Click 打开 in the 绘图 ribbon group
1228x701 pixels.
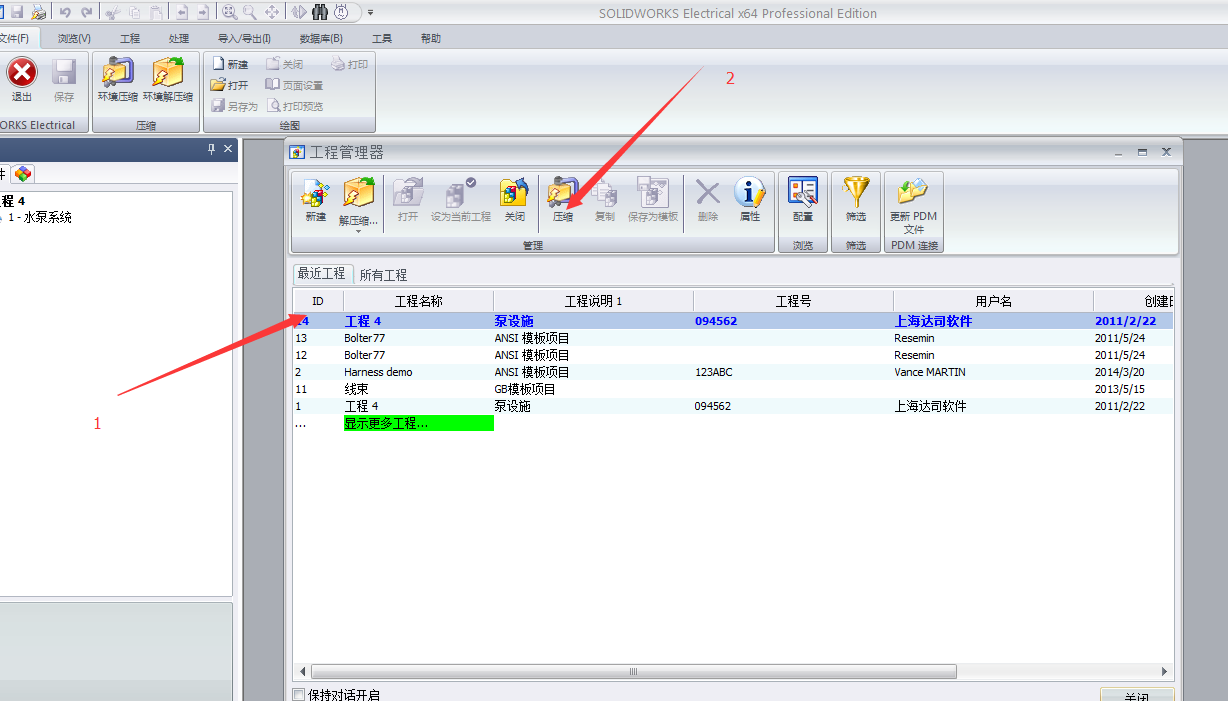229,85
